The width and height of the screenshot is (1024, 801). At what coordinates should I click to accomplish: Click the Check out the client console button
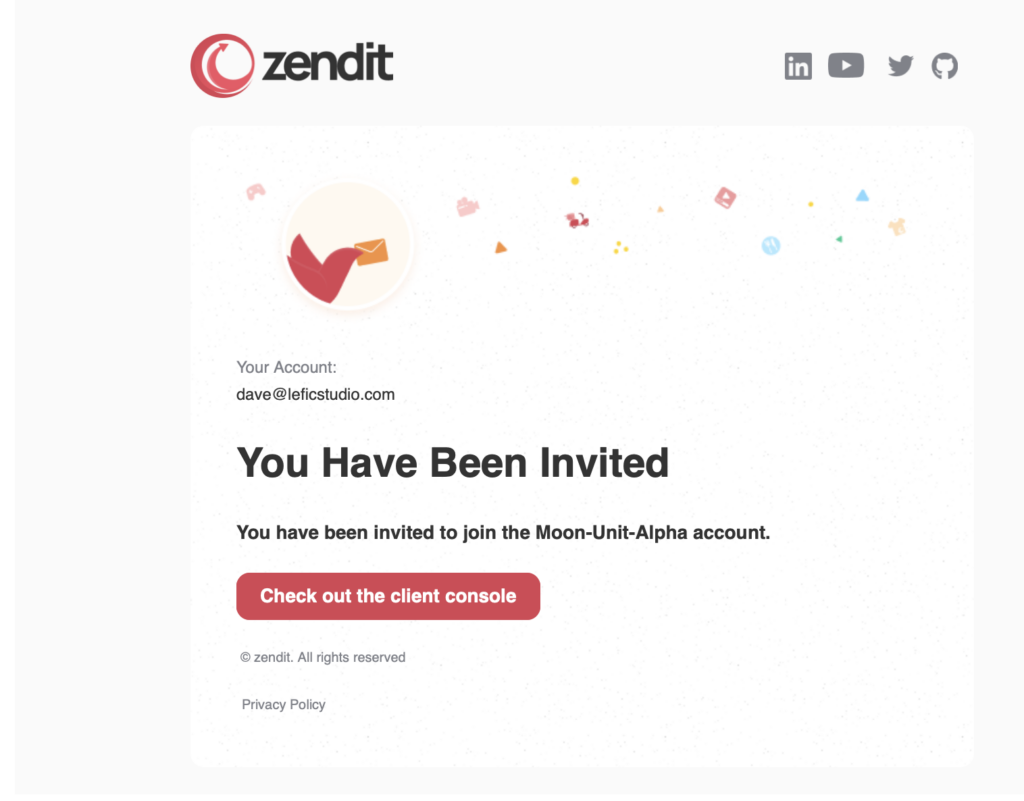point(388,596)
